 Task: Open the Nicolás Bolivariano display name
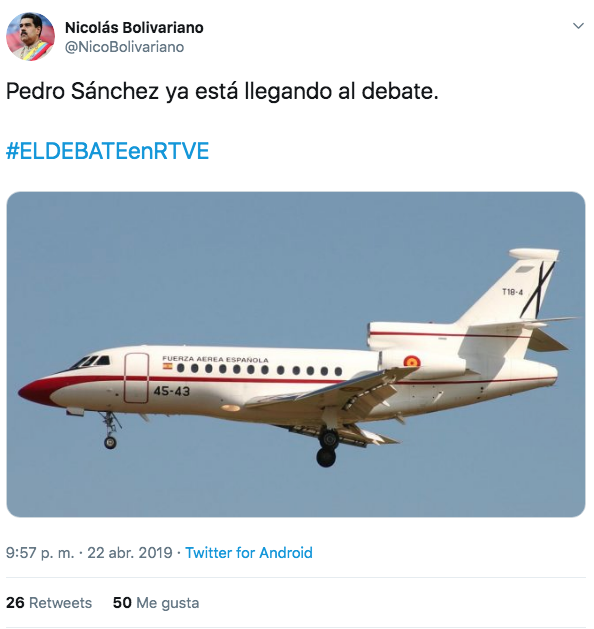click(134, 28)
